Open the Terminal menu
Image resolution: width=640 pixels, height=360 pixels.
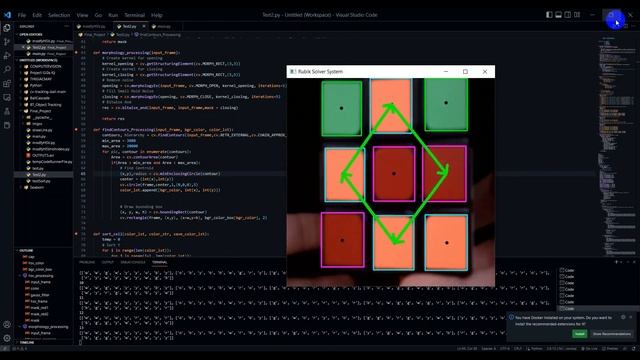click(135, 15)
